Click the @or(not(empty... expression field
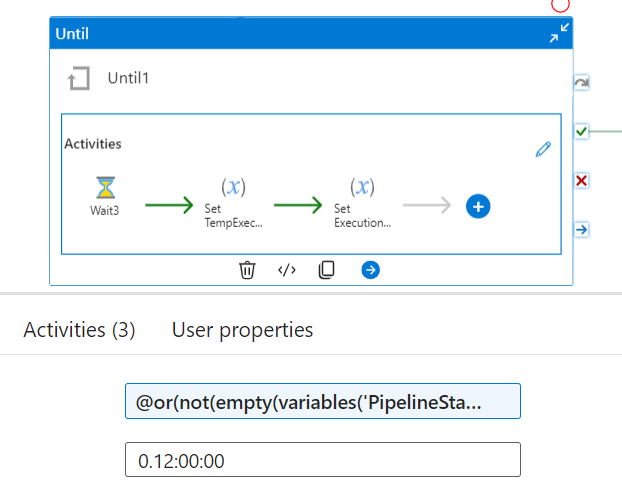The width and height of the screenshot is (622, 504). [x=322, y=402]
